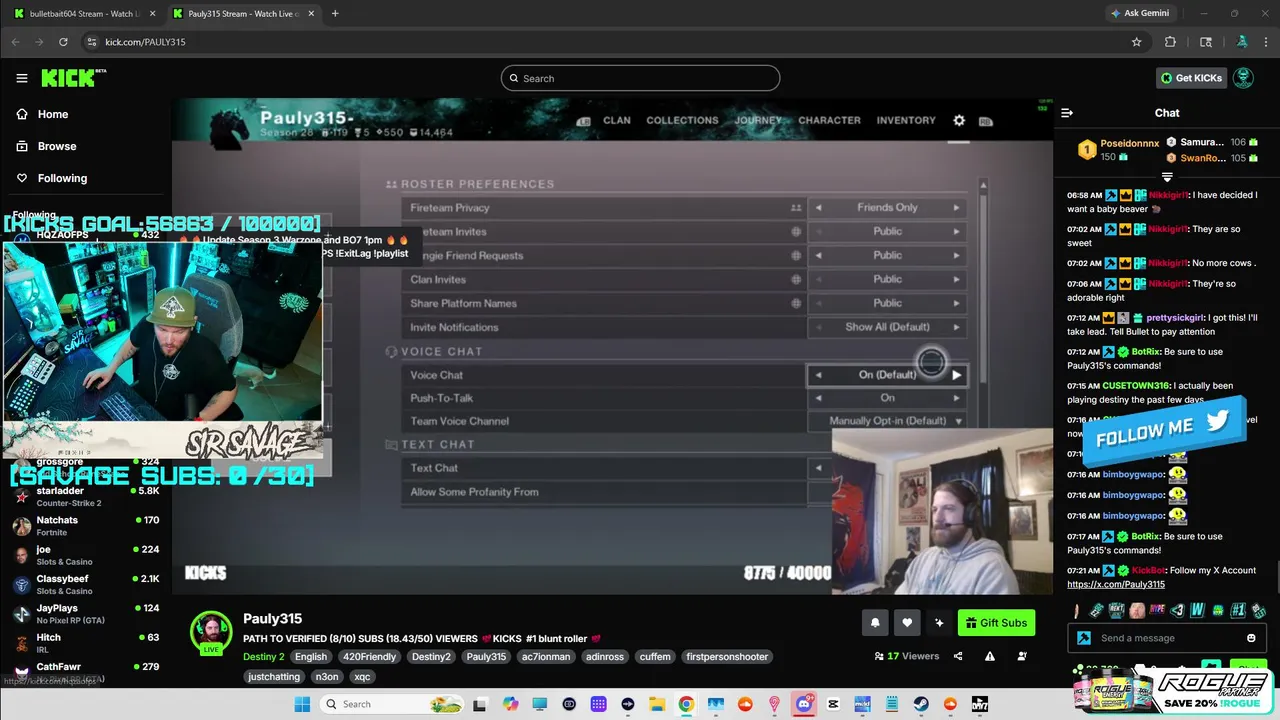Click chat identity badge icon in message box
Screen dimensions: 1280x720
[1084, 638]
